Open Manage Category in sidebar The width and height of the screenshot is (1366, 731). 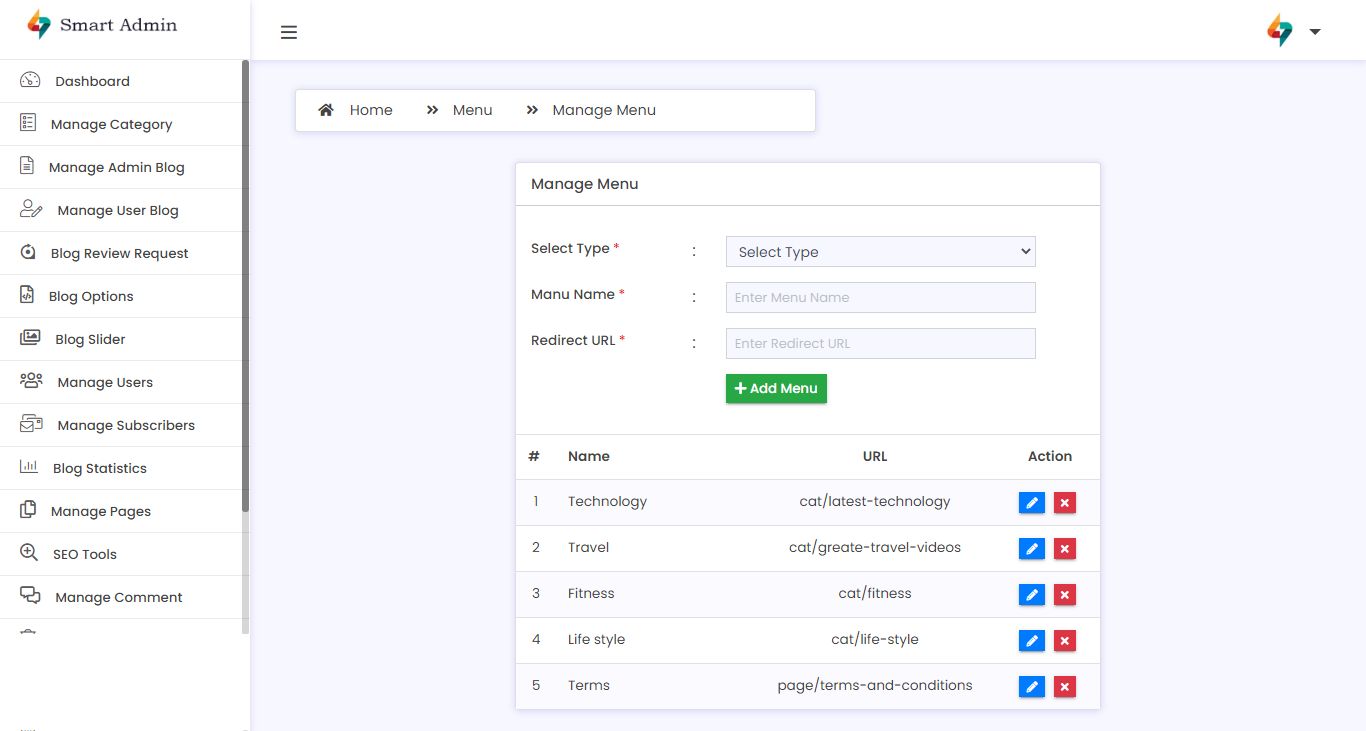[x=121, y=124]
